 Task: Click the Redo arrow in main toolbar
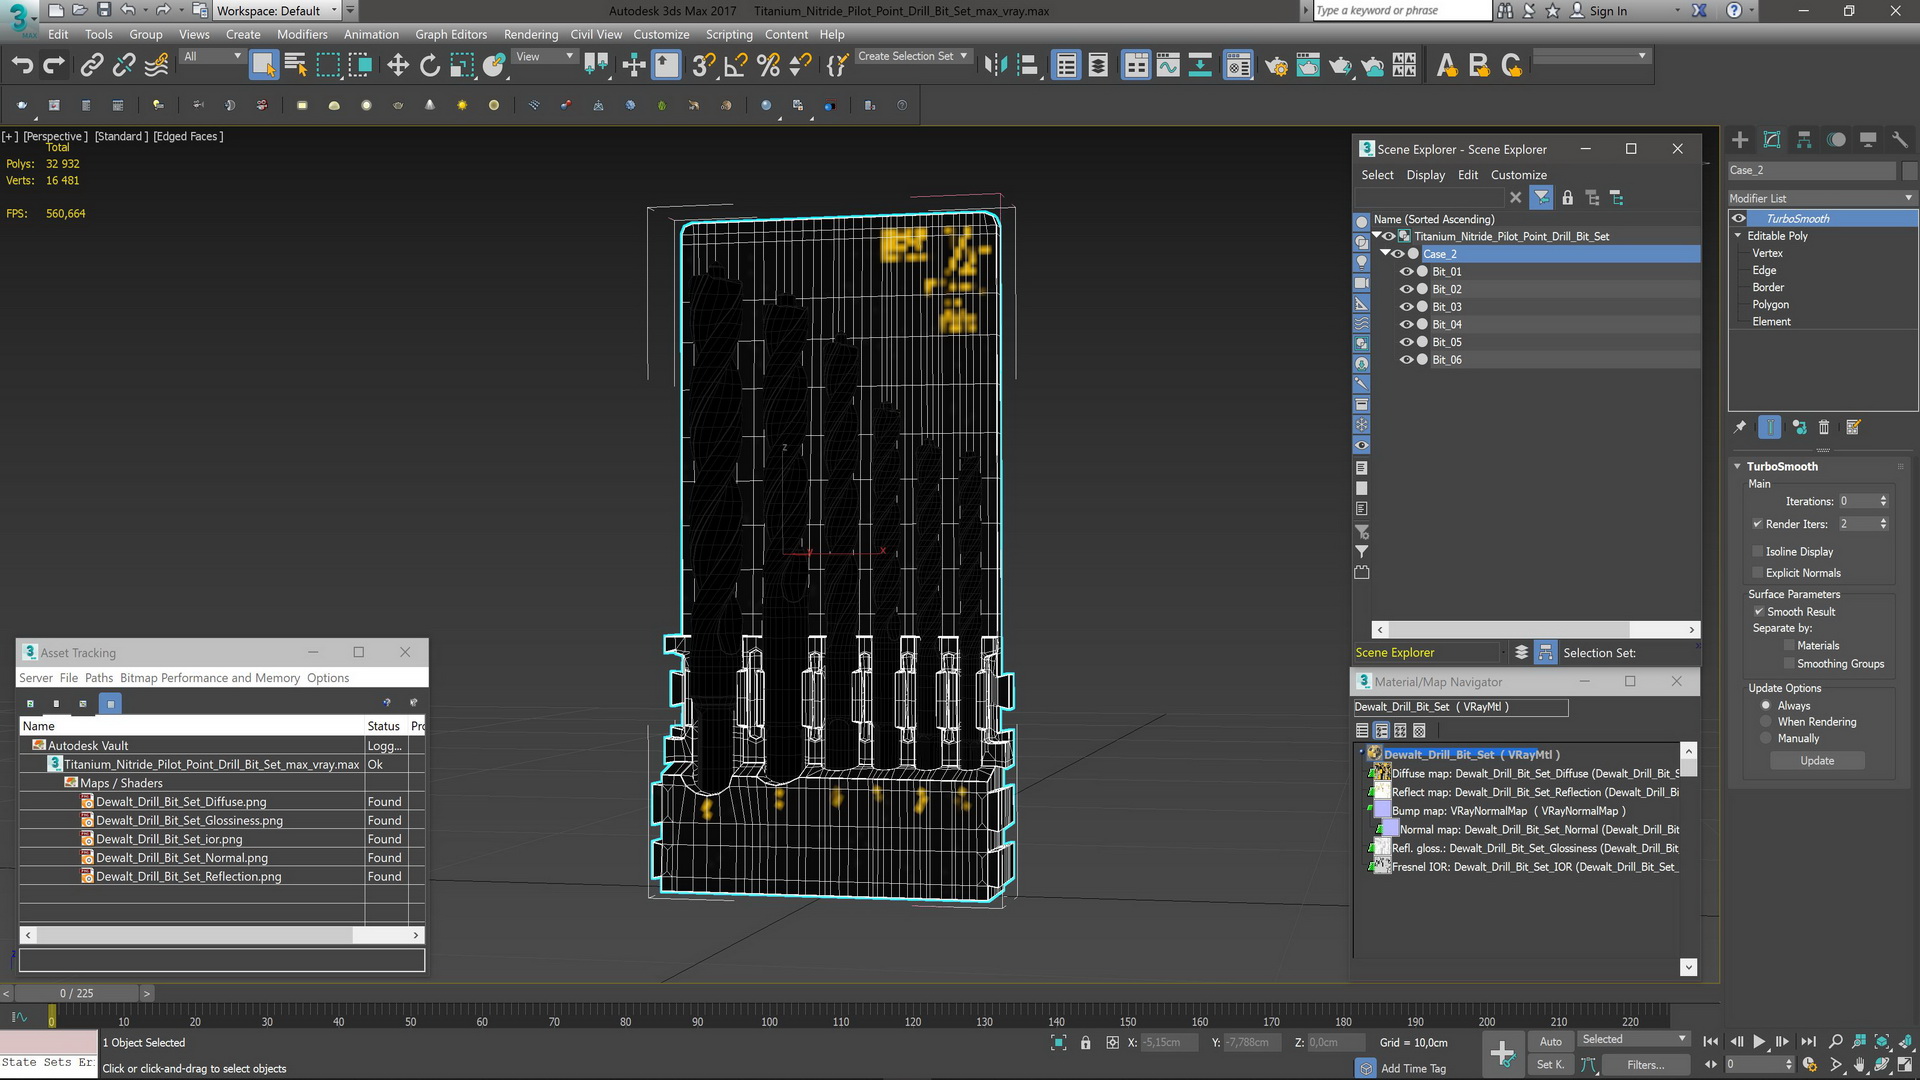pyautogui.click(x=54, y=66)
